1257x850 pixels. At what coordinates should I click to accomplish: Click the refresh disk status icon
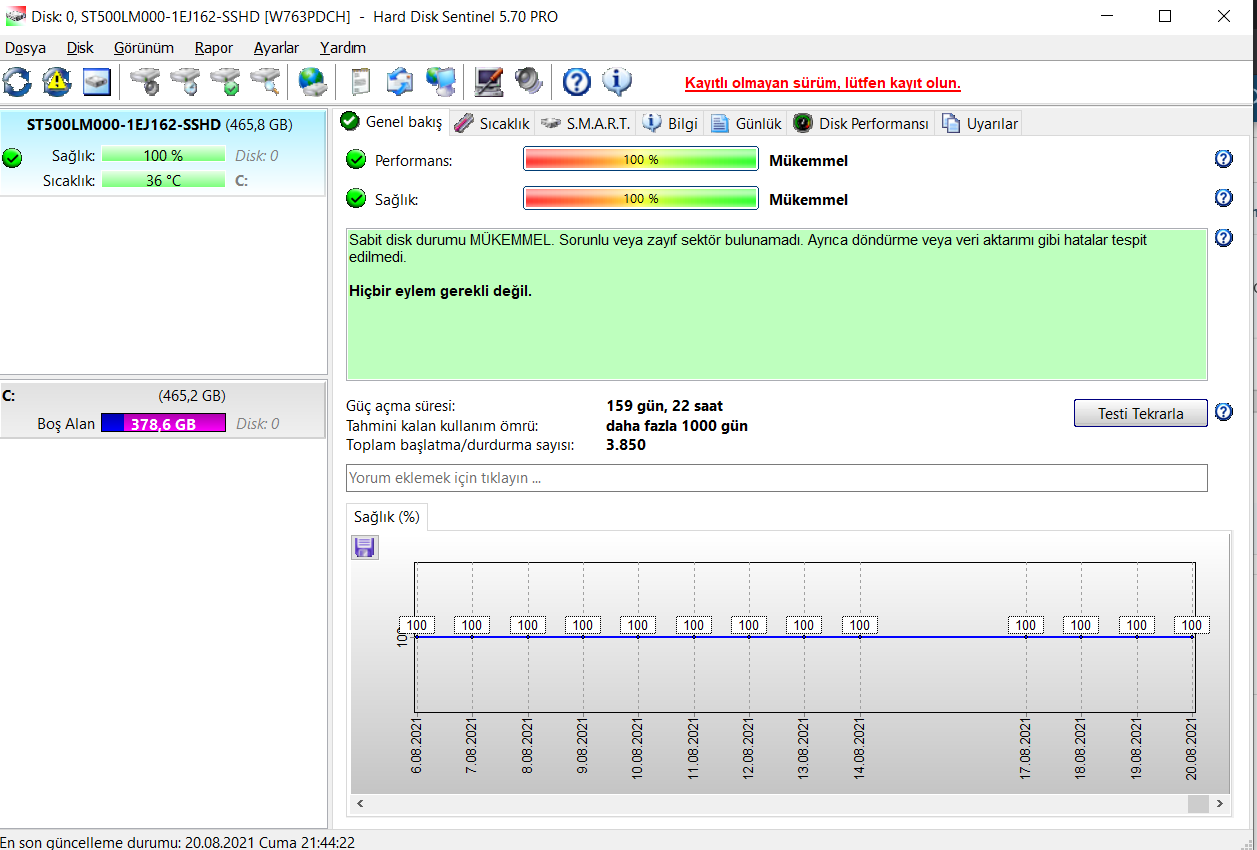(x=17, y=82)
